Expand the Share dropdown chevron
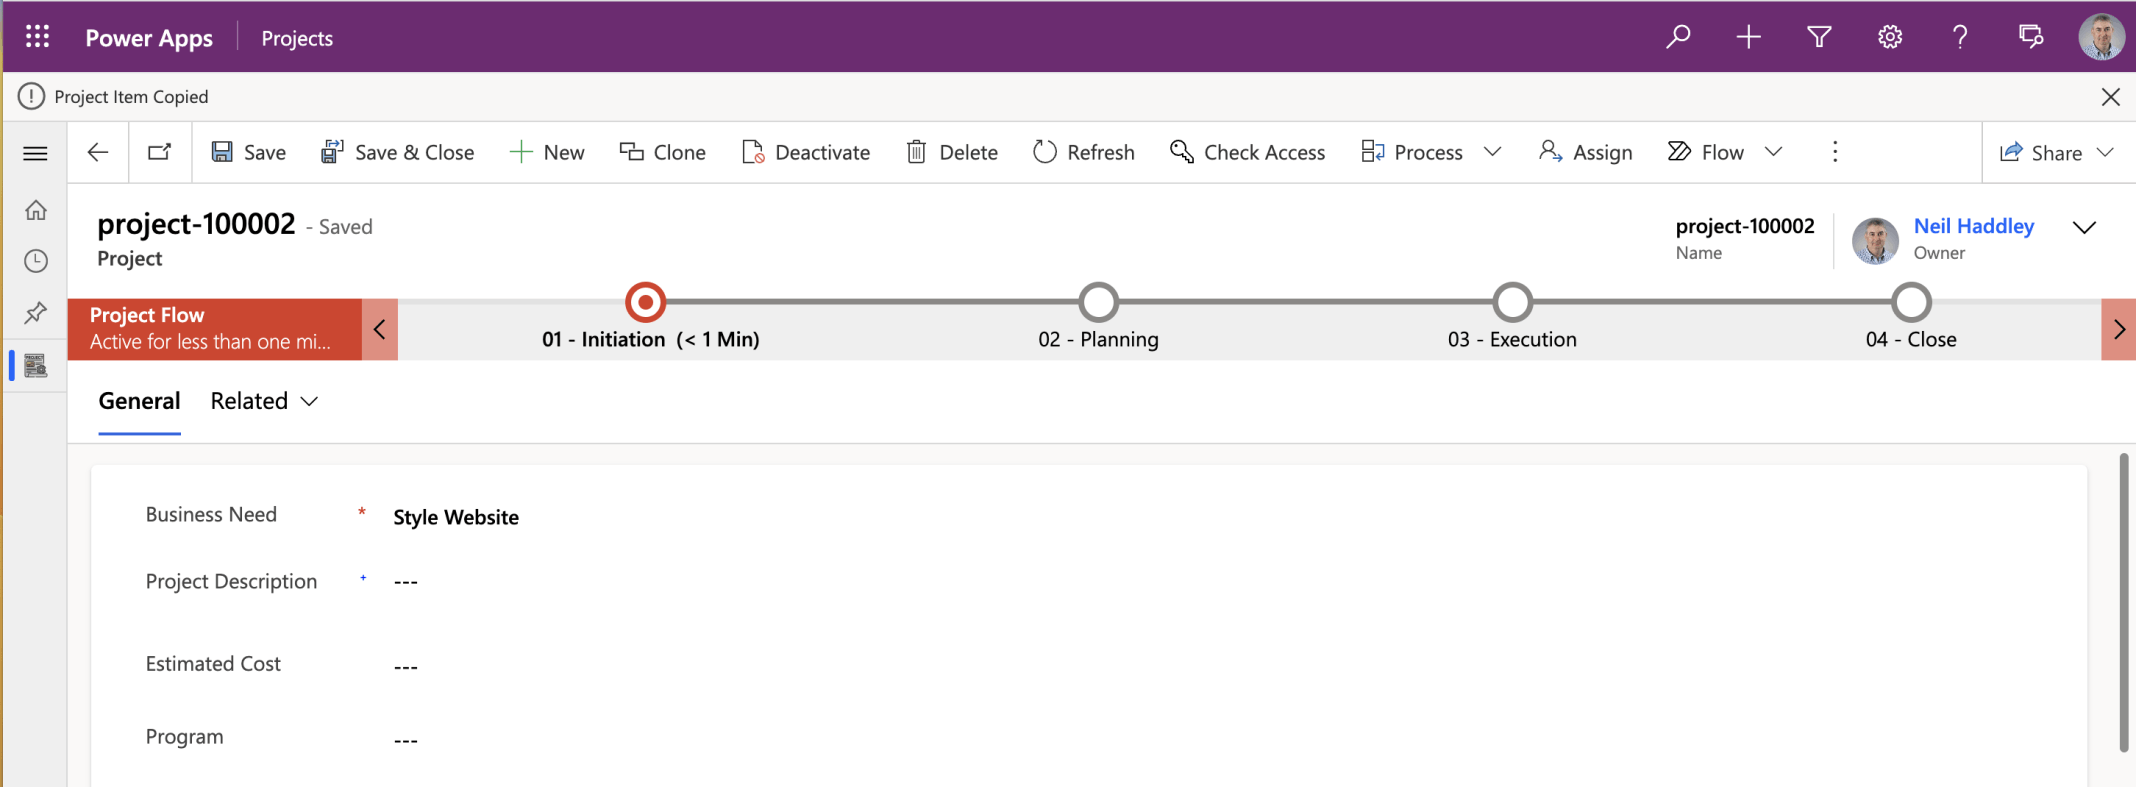 click(2105, 153)
